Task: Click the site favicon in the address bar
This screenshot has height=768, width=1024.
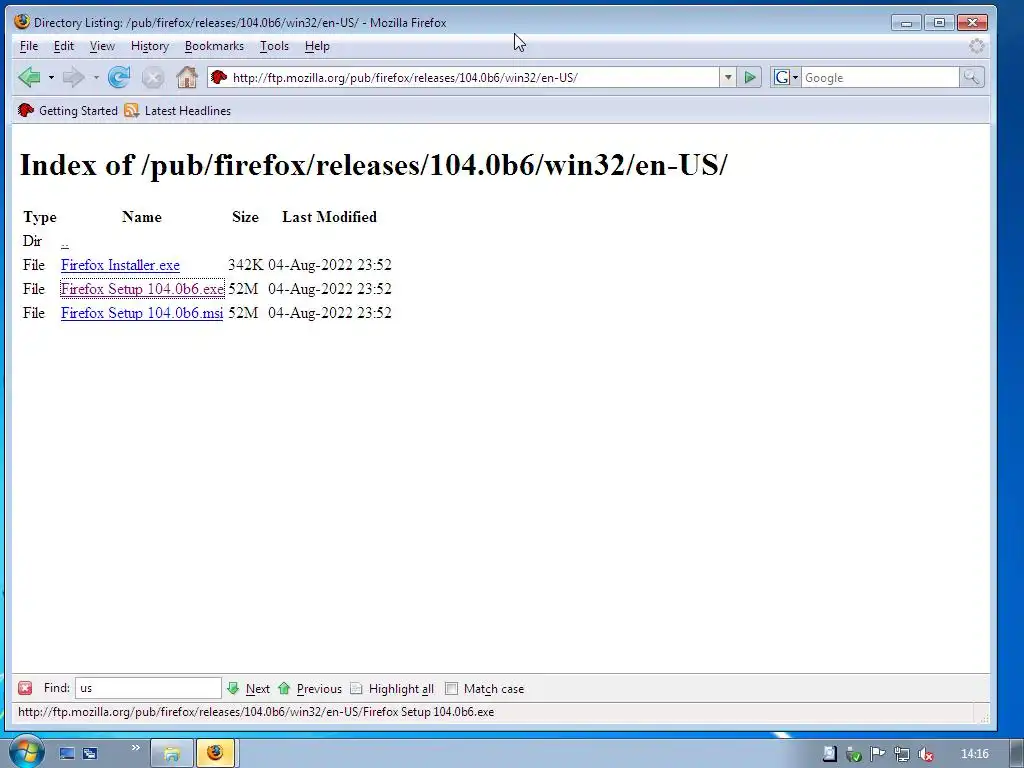Action: [219, 77]
